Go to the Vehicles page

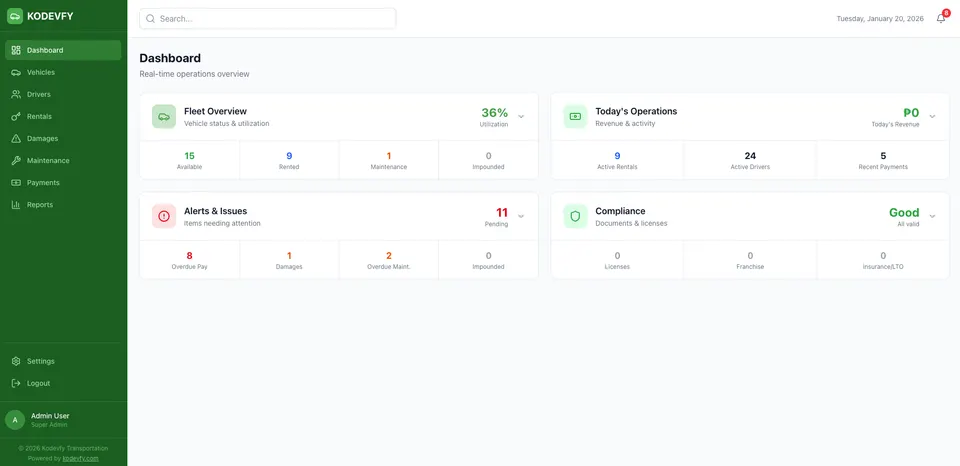click(63, 72)
